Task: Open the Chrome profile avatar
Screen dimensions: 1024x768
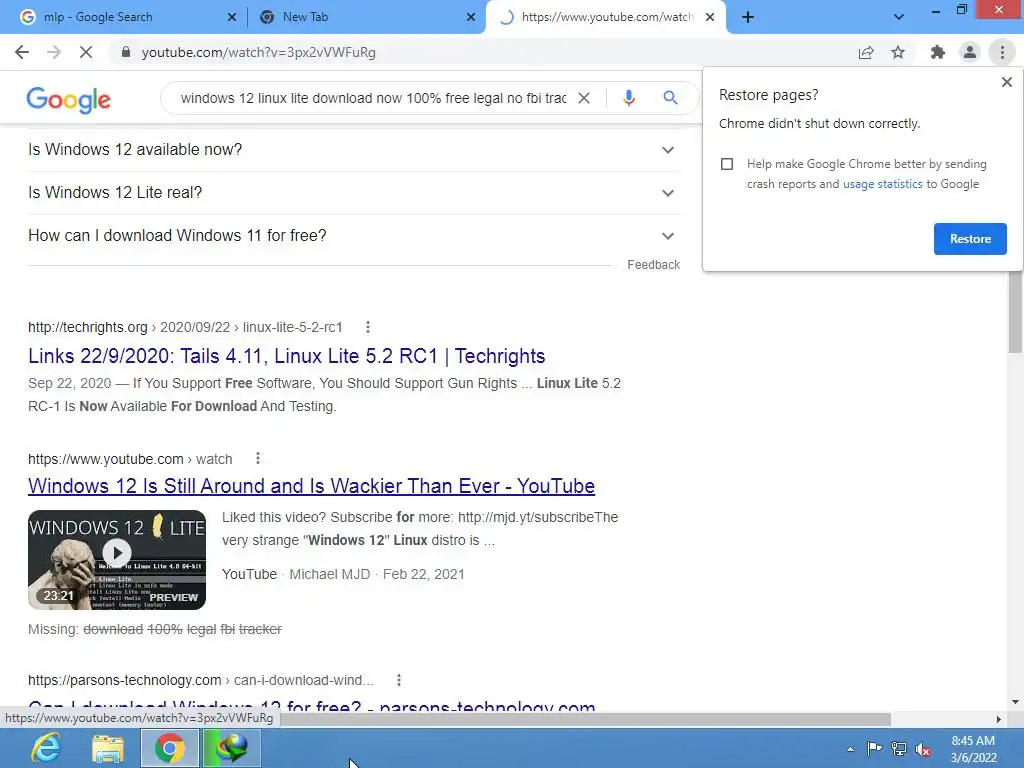Action: (x=970, y=52)
